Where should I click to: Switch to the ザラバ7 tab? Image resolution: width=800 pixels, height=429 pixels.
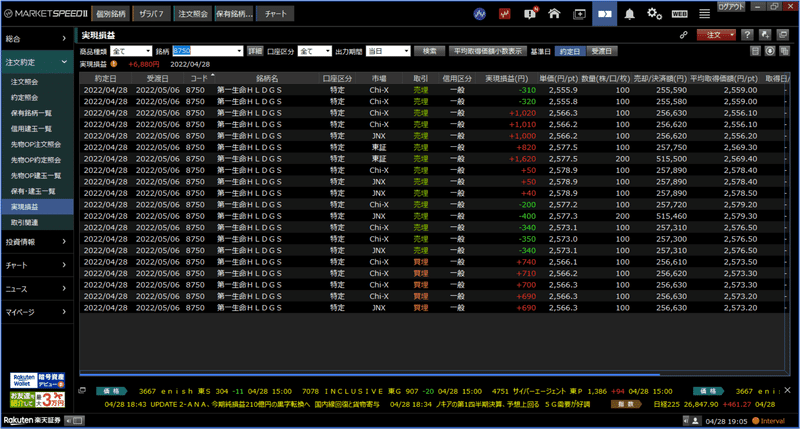tap(152, 14)
